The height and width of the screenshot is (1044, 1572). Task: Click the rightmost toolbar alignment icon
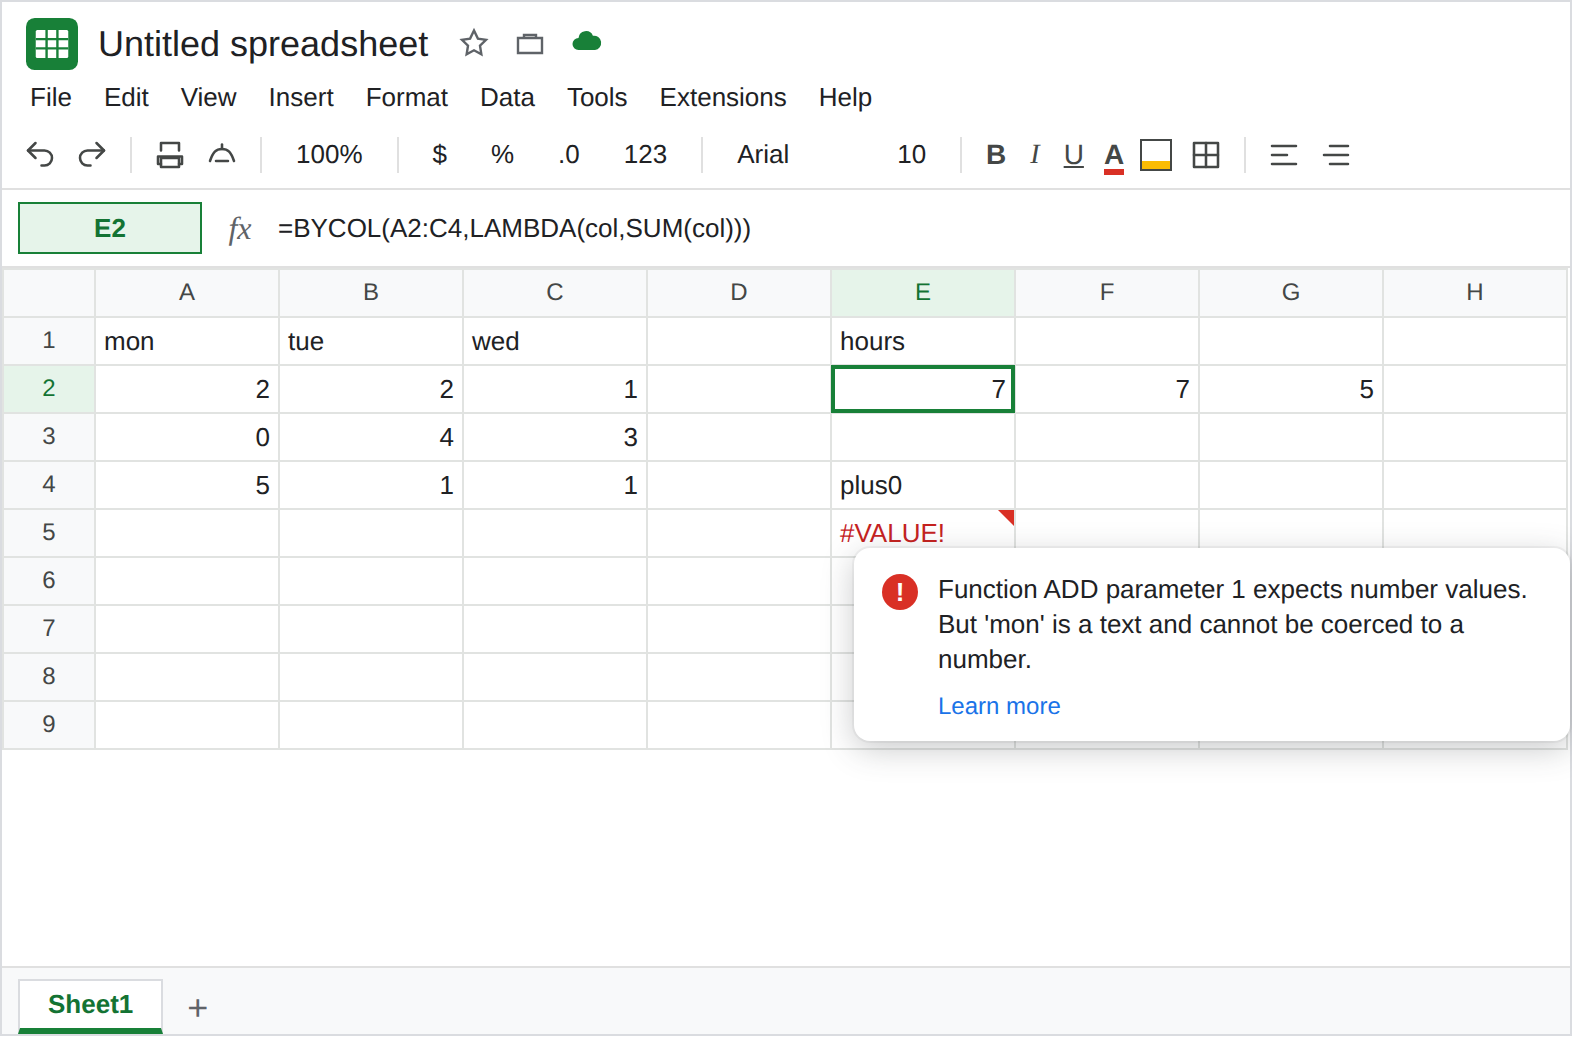tap(1337, 154)
